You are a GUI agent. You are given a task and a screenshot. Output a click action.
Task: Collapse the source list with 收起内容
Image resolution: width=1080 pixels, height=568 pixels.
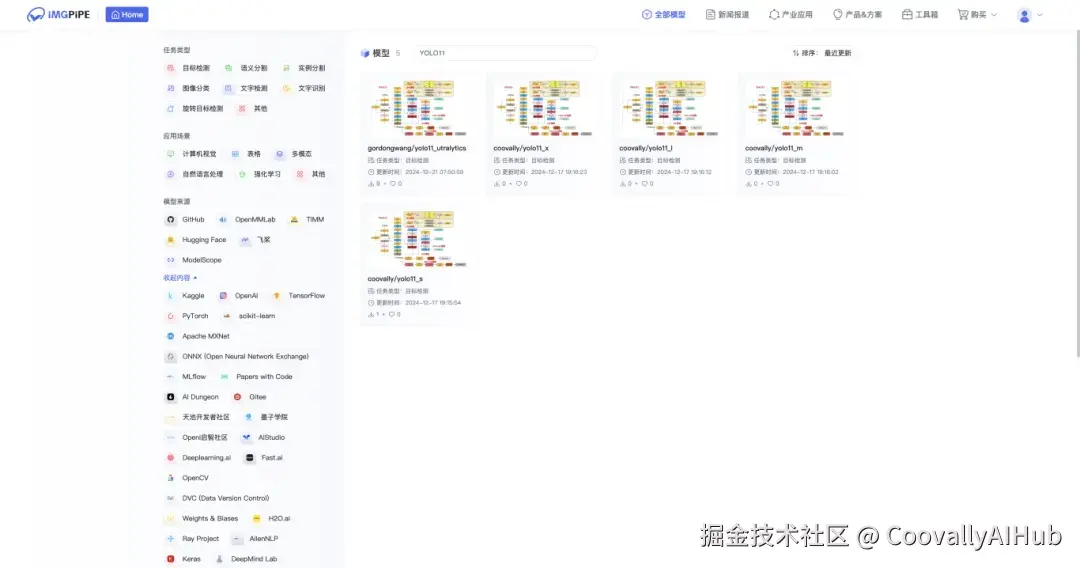click(x=180, y=278)
